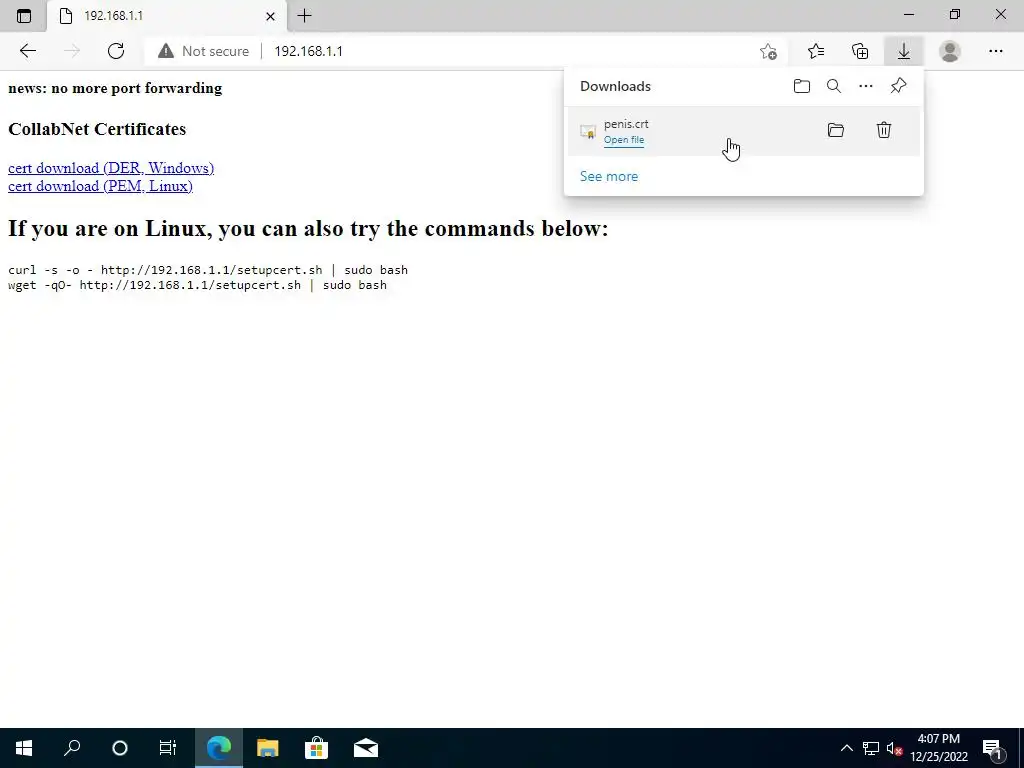Click the muted volume tray icon
1024x768 pixels.
(x=894, y=748)
